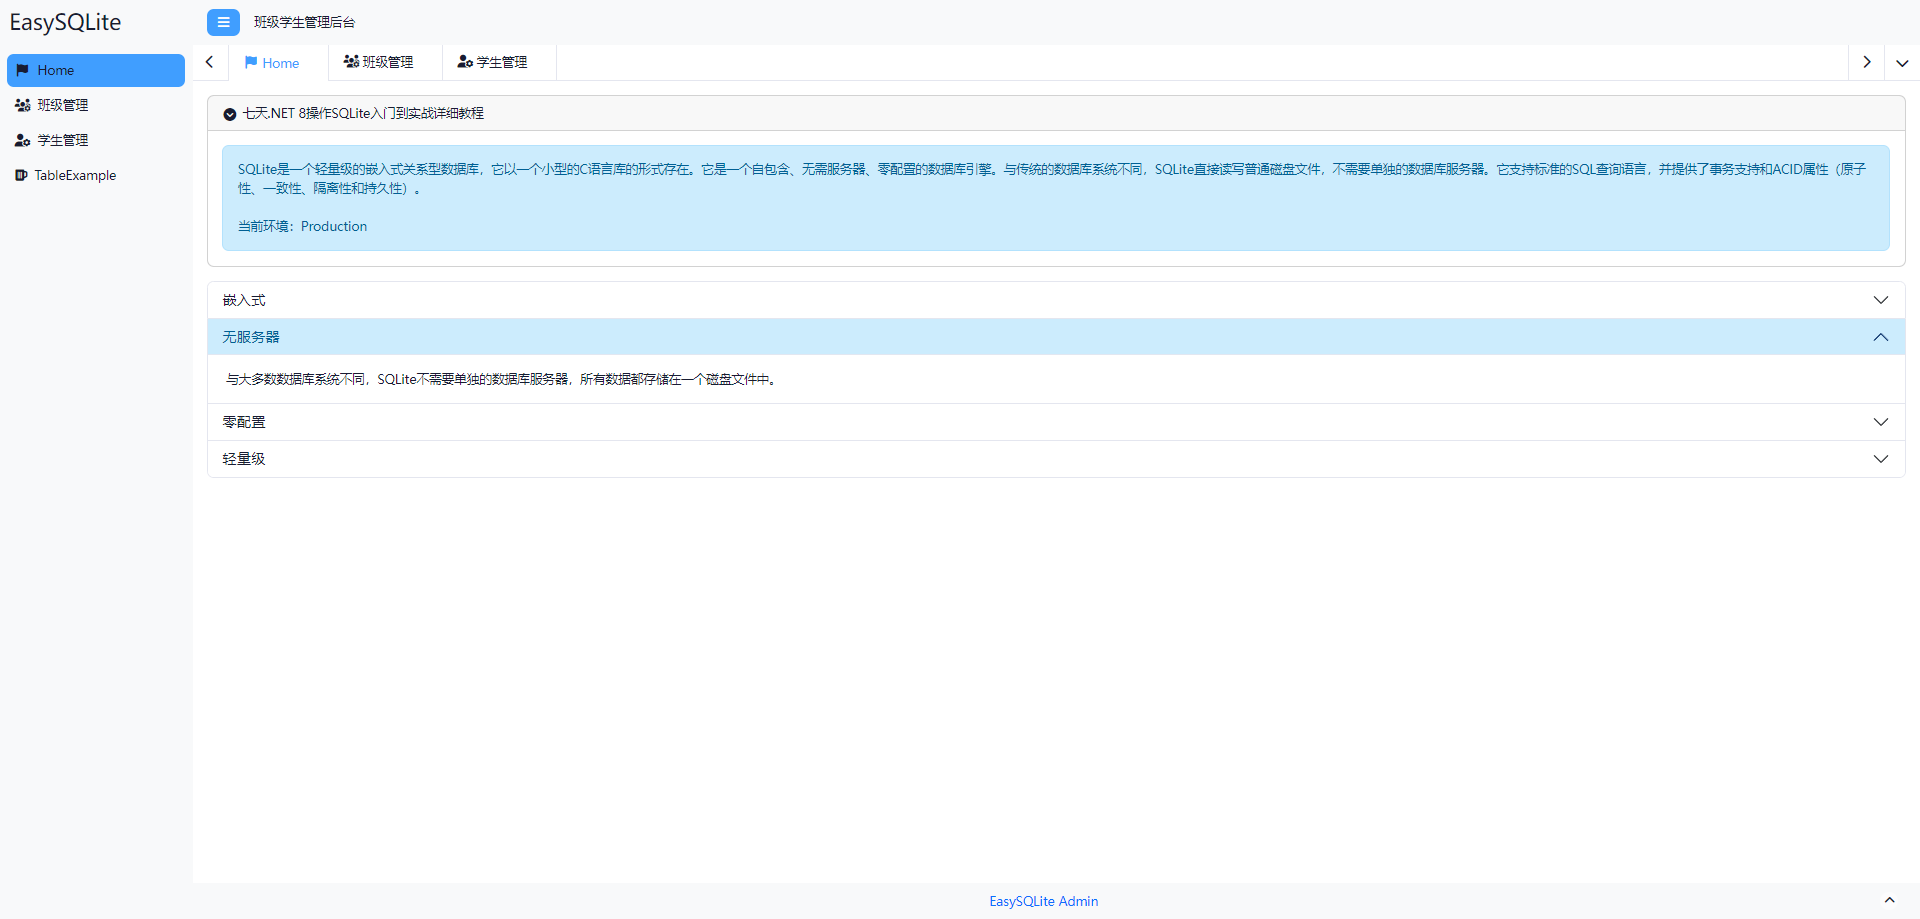Image resolution: width=1920 pixels, height=919 pixels.
Task: Click the left tab-scroll arrow
Action: [x=209, y=62]
